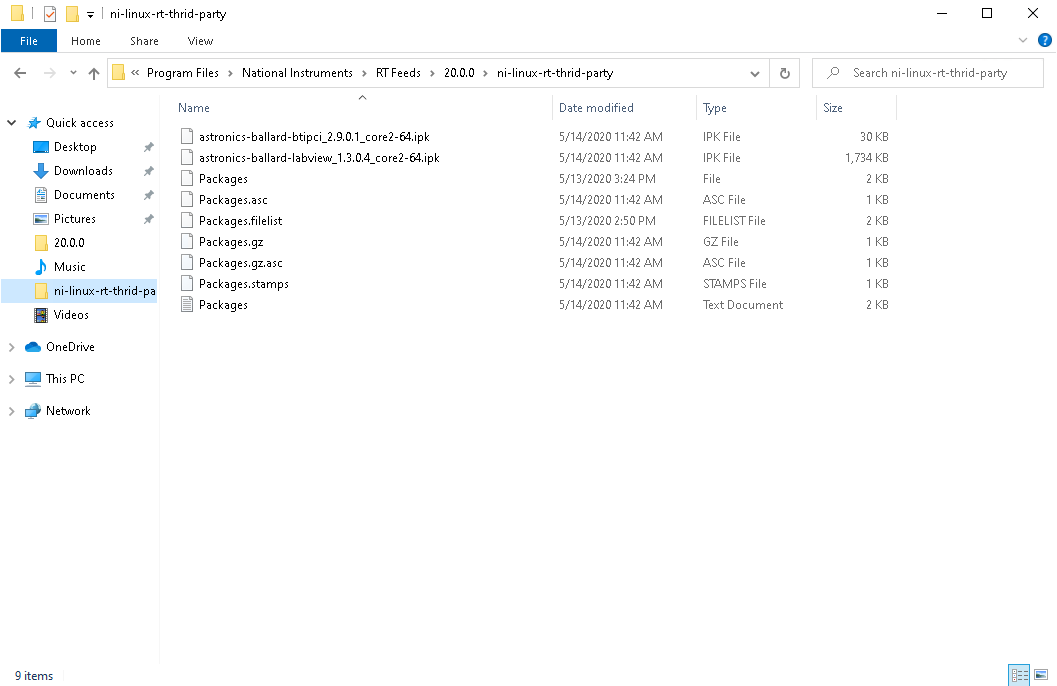Open the File menu
The height and width of the screenshot is (686, 1057).
29,41
